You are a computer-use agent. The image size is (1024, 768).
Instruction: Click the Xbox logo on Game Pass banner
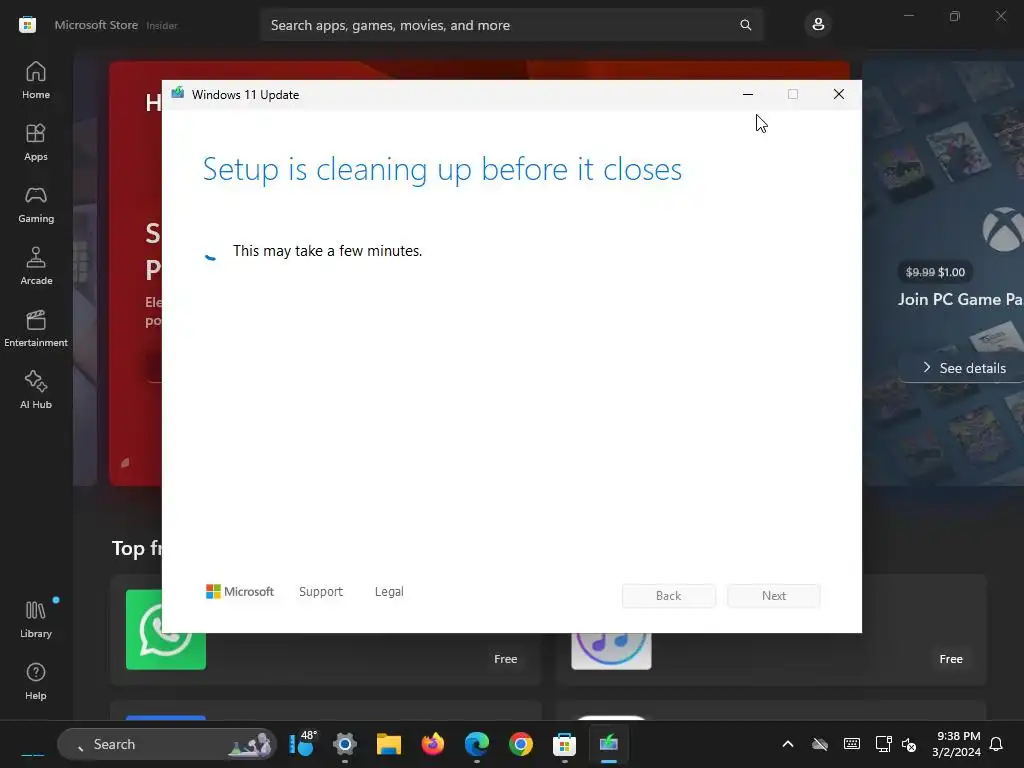point(1003,229)
